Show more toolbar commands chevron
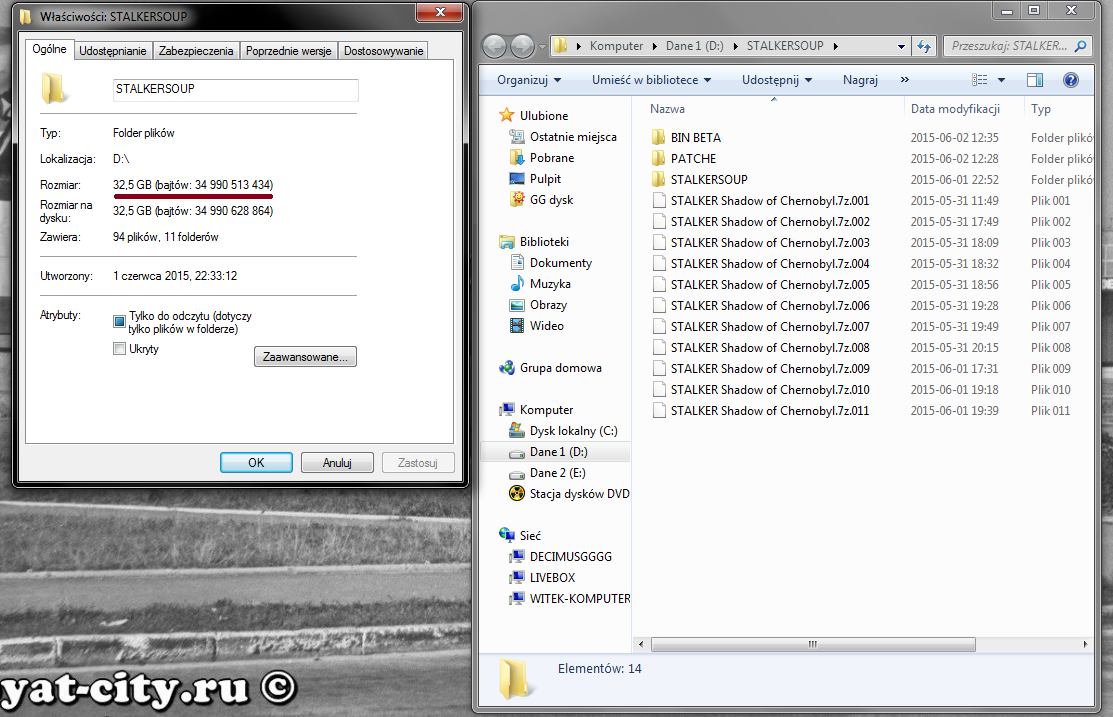 pyautogui.click(x=904, y=80)
